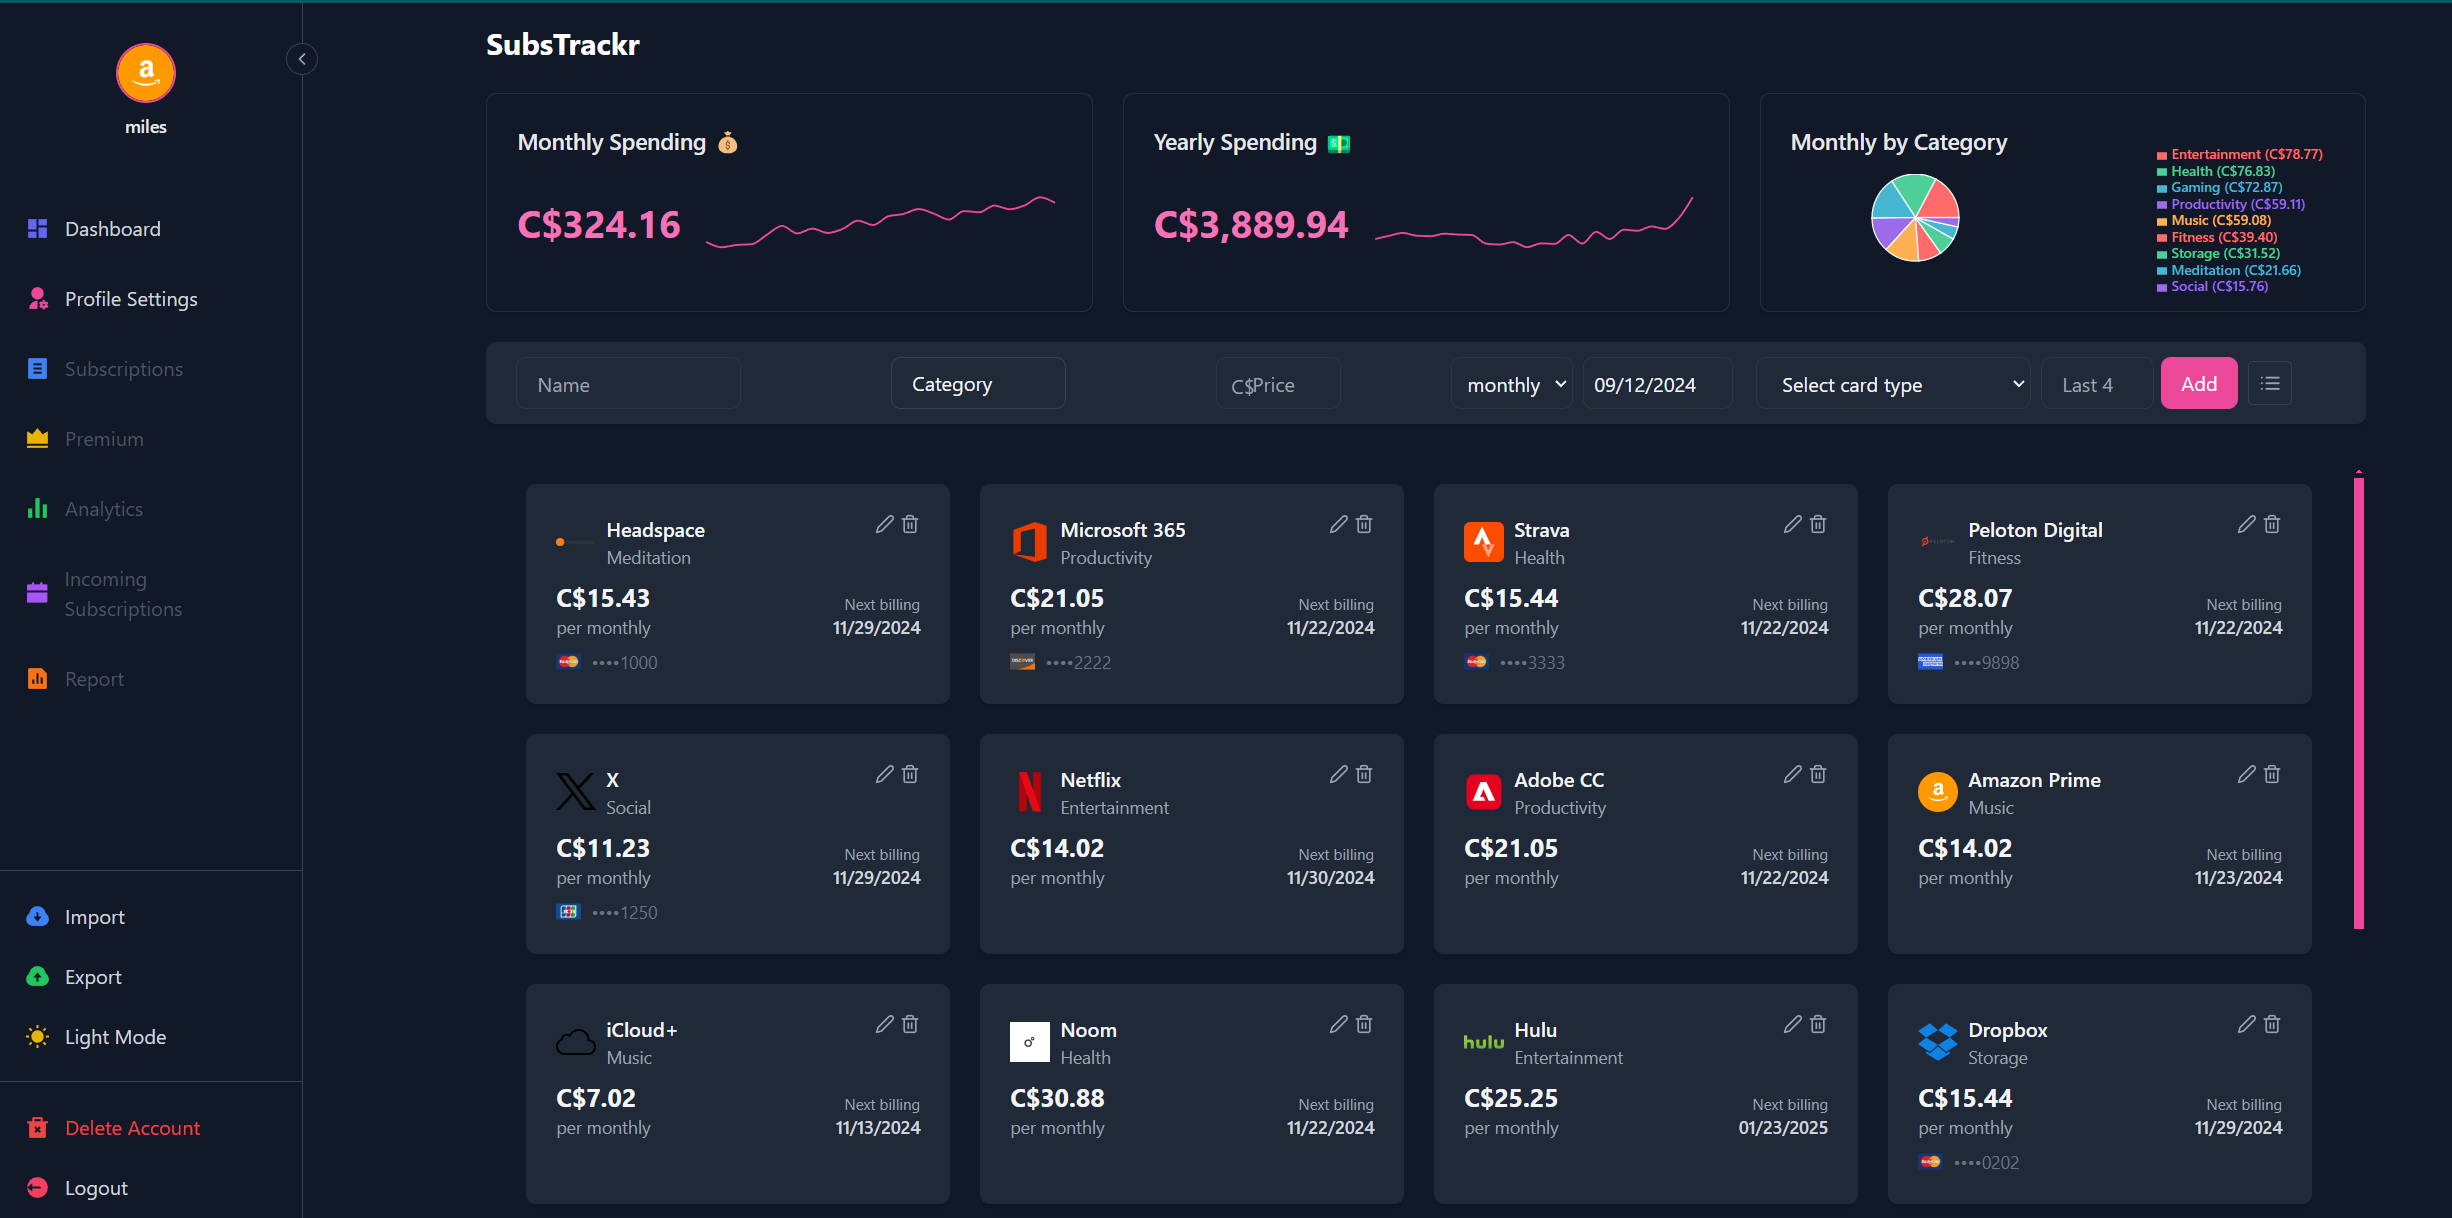Open the Select card type dropdown
The image size is (2452, 1218).
tap(1893, 384)
